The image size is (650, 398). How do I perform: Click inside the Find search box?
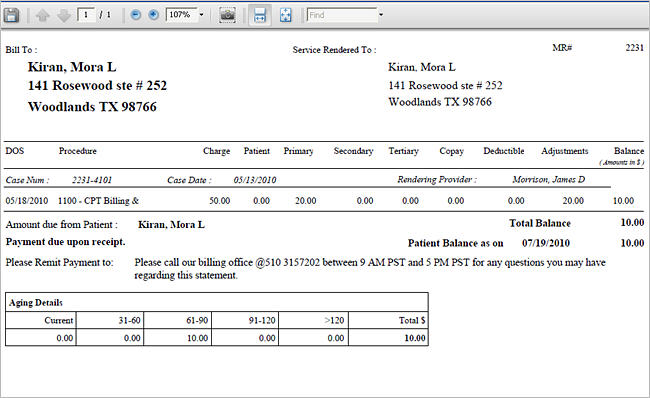(x=342, y=15)
